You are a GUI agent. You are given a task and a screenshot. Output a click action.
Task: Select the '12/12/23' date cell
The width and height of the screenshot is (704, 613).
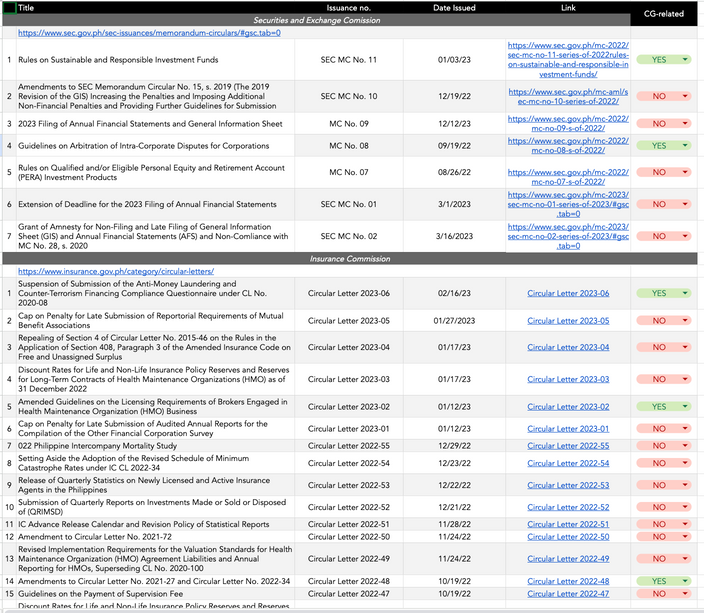pos(454,123)
